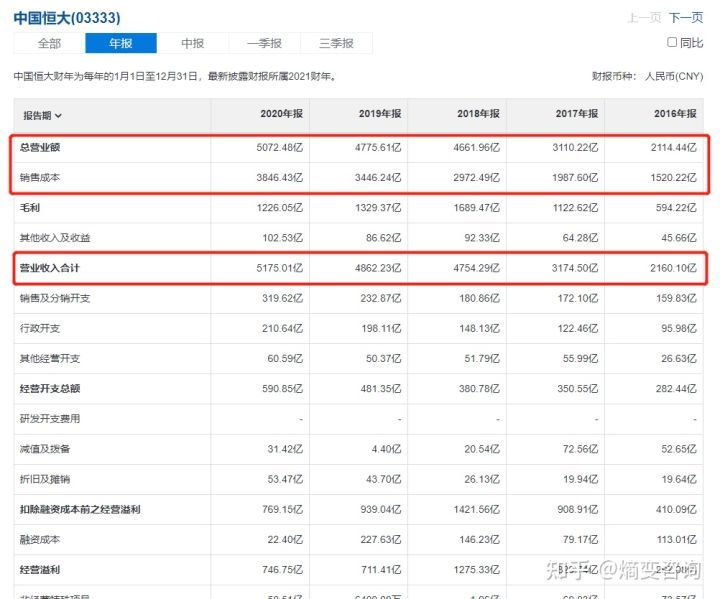The height and width of the screenshot is (599, 720).
Task: Click the 营业收入合计 row label
Action: coord(50,268)
